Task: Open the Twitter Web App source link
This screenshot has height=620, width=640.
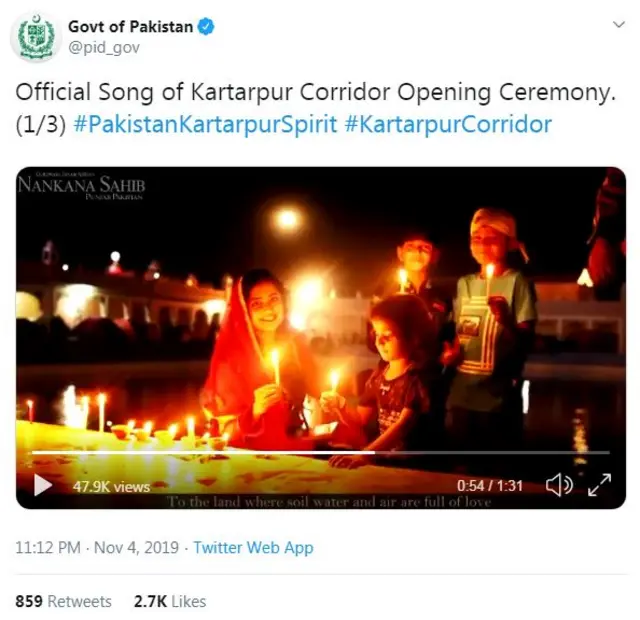Action: coord(253,547)
